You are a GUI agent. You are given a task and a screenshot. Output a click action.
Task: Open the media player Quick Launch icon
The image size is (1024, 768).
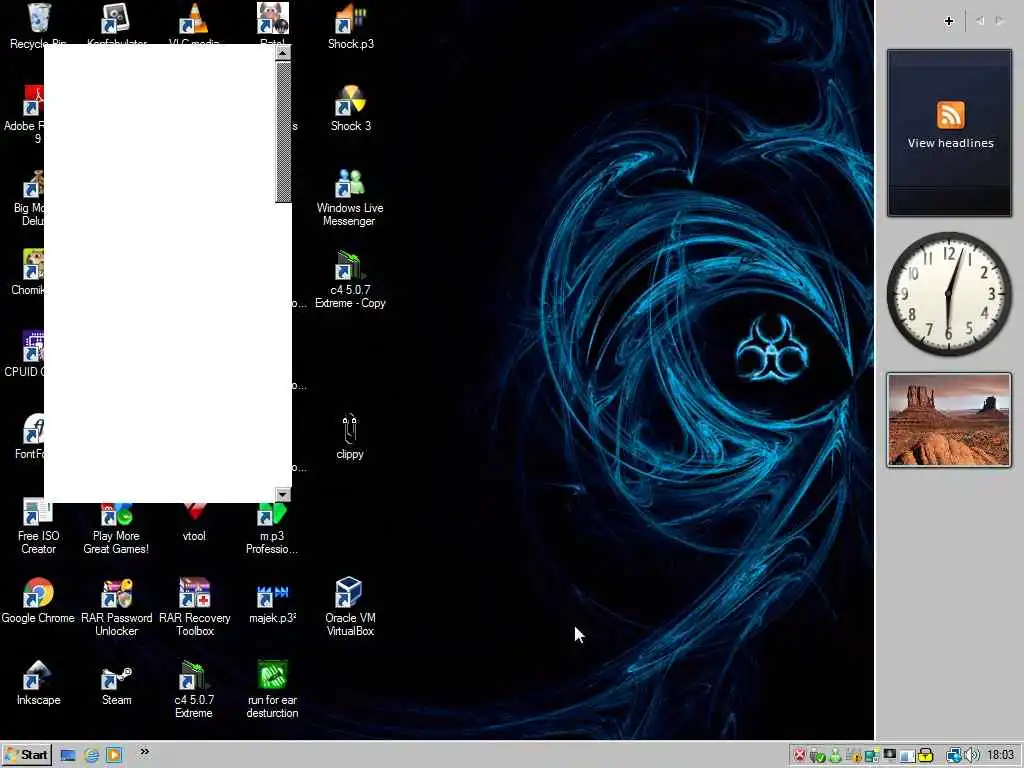point(114,756)
